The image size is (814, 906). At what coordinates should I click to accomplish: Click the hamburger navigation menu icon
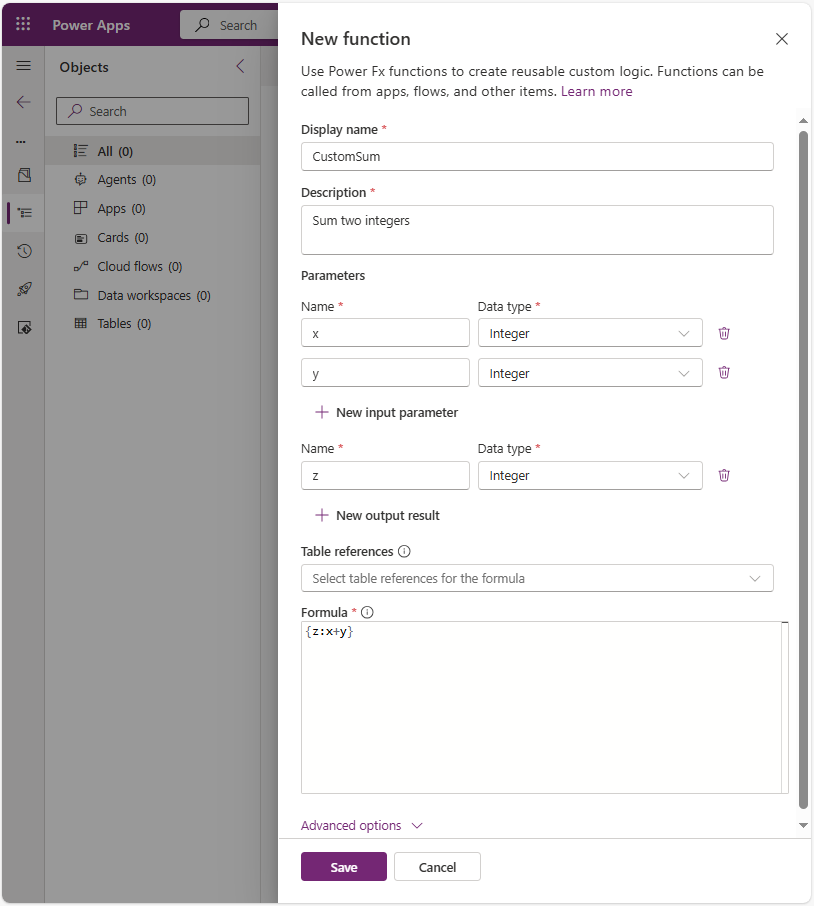coord(23,66)
